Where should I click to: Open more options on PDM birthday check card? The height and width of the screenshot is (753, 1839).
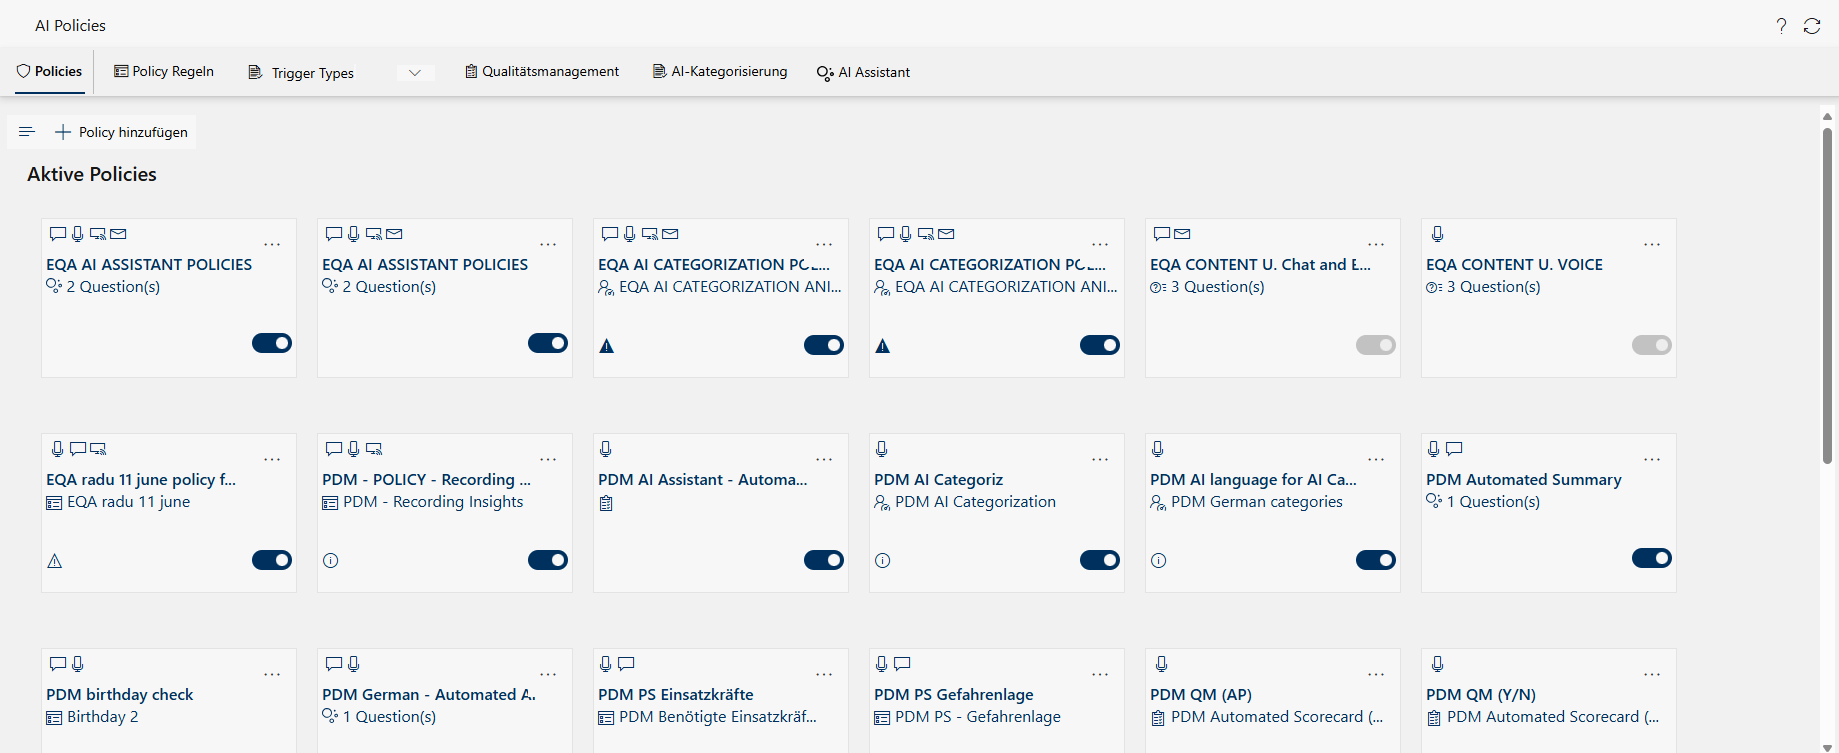272,675
